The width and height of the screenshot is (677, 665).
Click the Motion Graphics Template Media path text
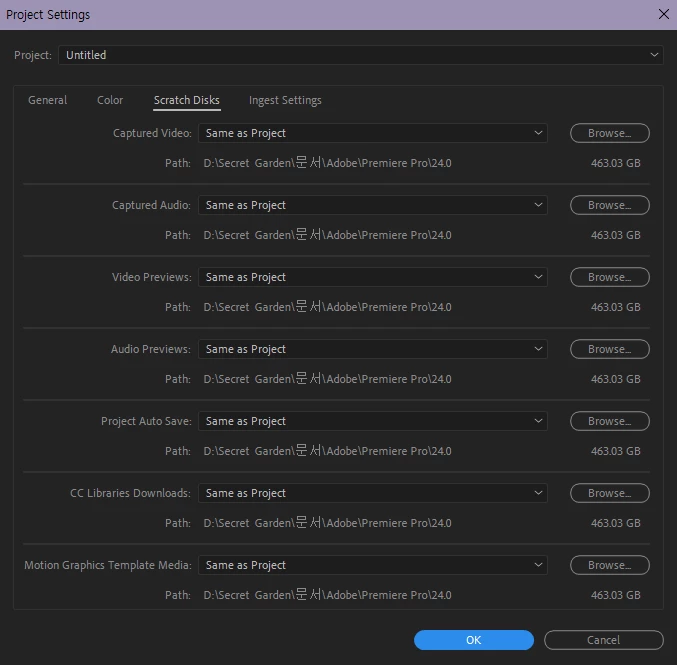coord(327,595)
